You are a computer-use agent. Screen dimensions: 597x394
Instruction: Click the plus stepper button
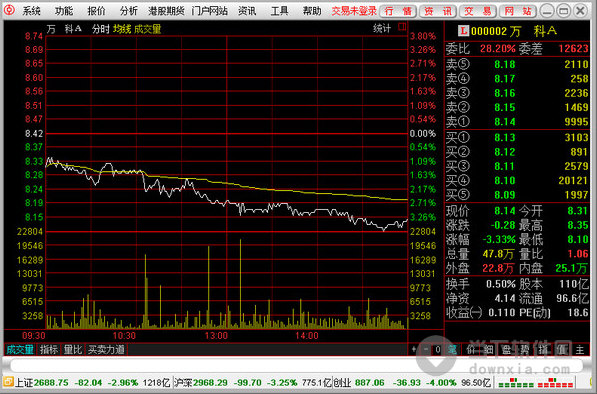(x=414, y=349)
